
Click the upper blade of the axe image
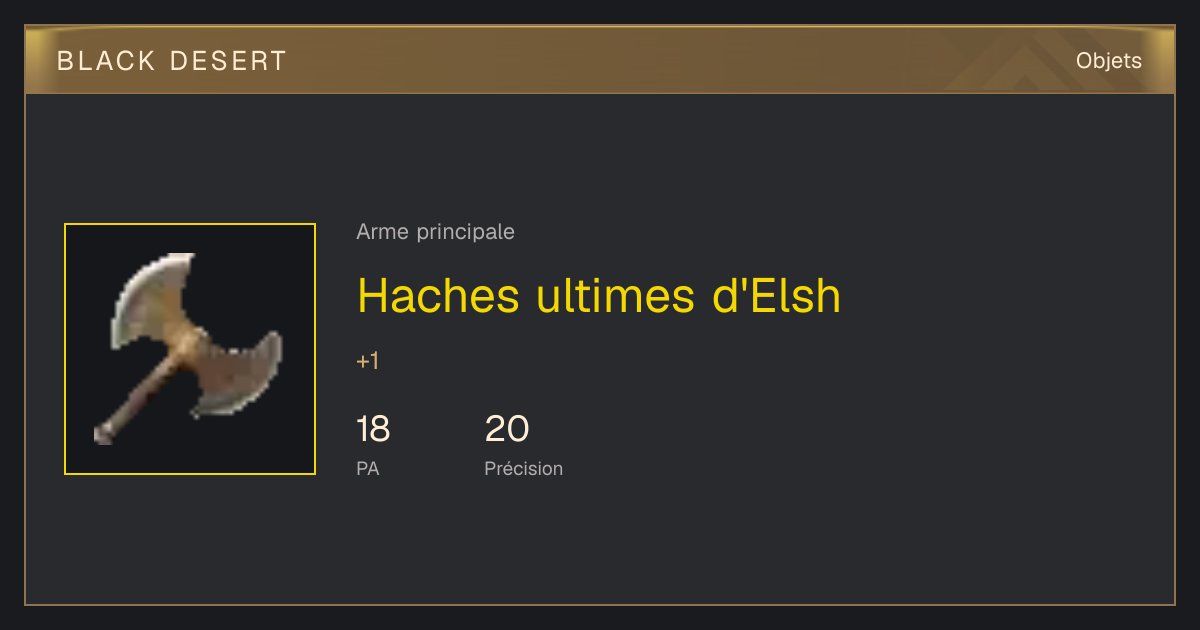pyautogui.click(x=150, y=300)
